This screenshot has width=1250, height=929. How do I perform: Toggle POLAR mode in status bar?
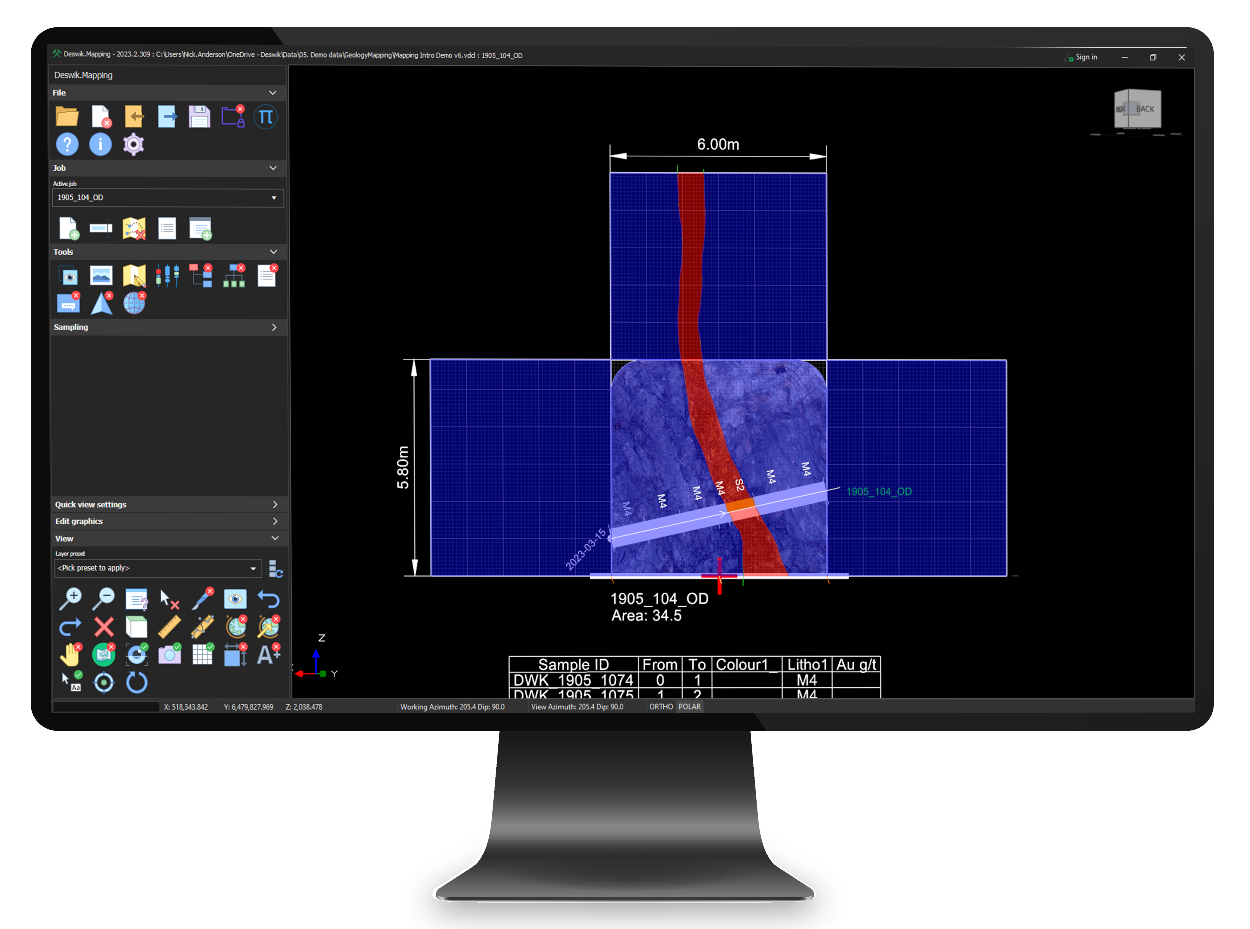point(690,706)
